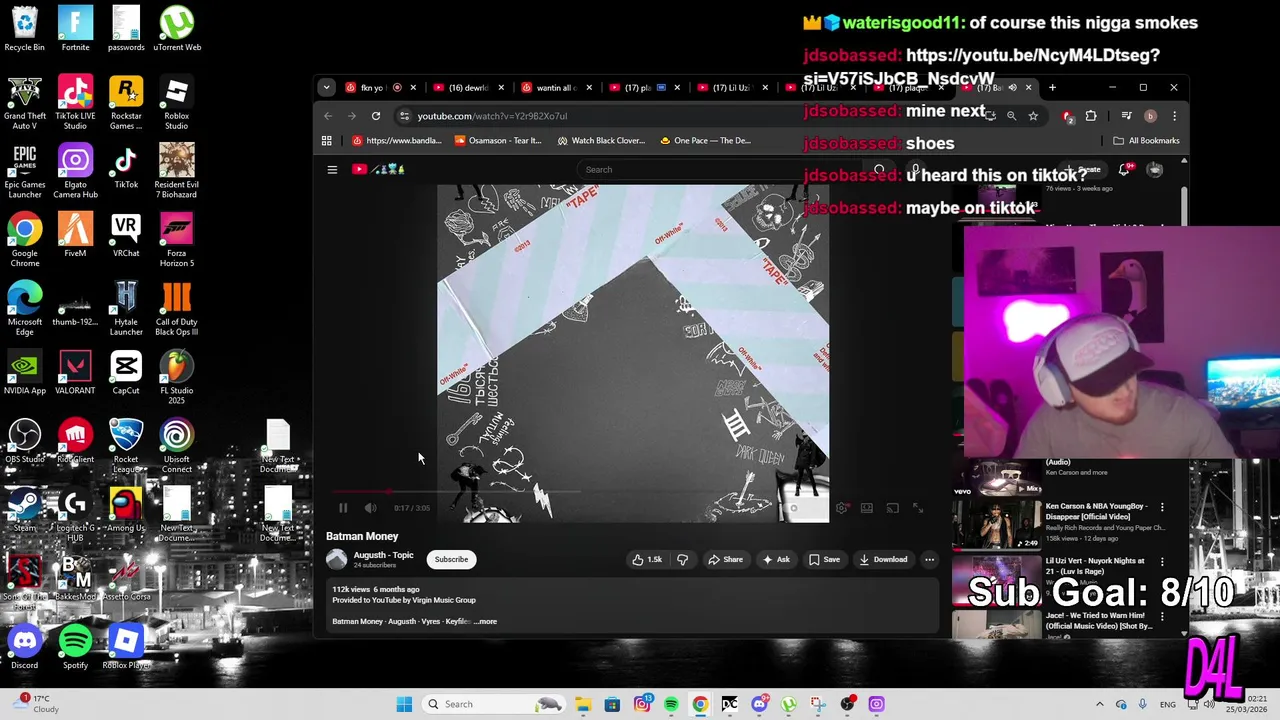Expand description with ...more
Viewport: 1280px width, 720px height.
coord(486,621)
